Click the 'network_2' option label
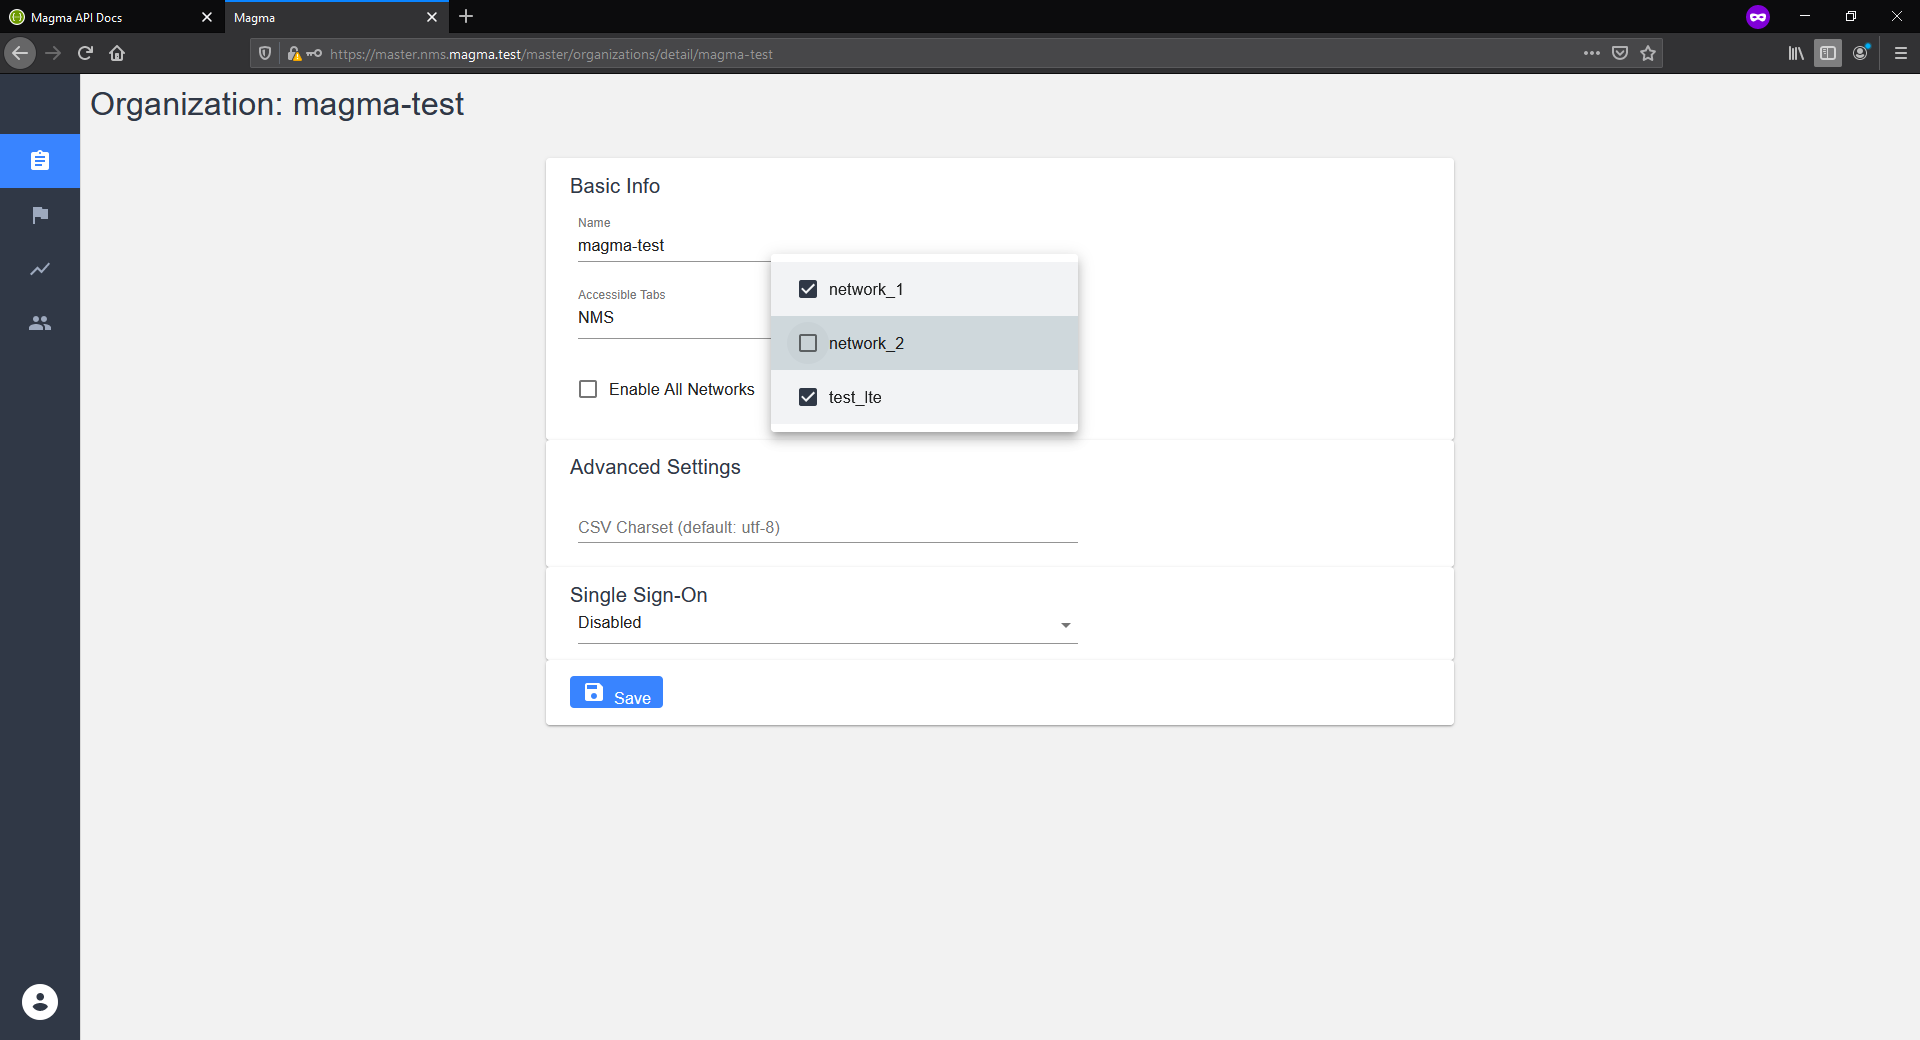 [866, 343]
